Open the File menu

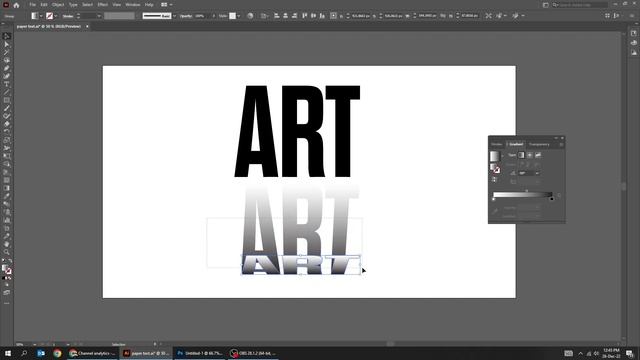click(33, 5)
